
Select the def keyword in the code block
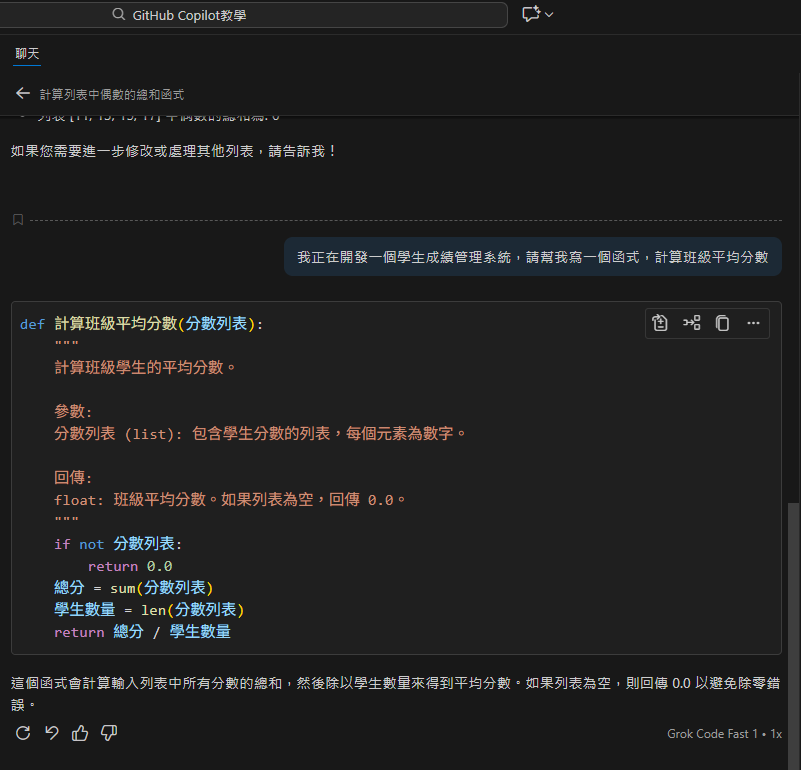tap(32, 323)
